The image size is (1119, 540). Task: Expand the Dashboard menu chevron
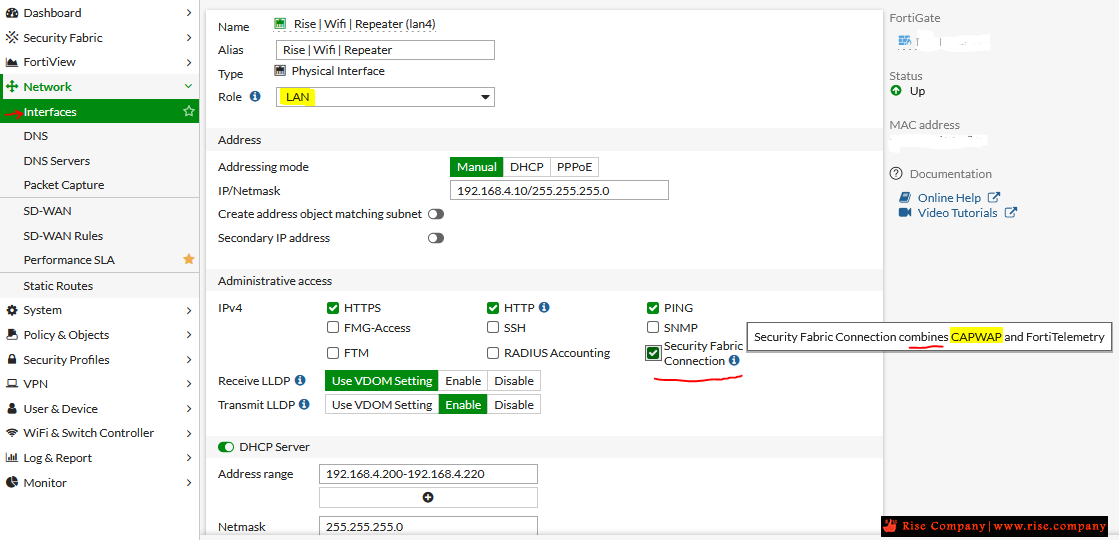pos(188,13)
